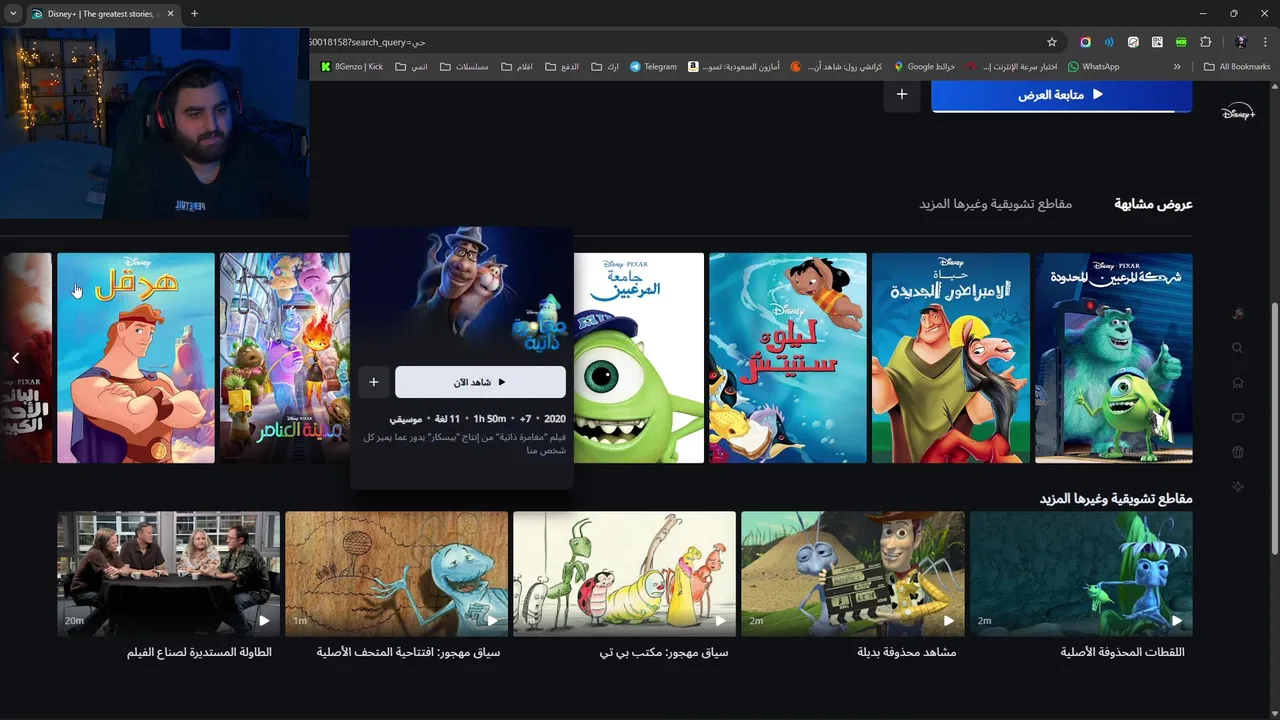Play the سياق مهجور: مكتب بي تي clip
This screenshot has width=1280, height=720.
pos(624,574)
